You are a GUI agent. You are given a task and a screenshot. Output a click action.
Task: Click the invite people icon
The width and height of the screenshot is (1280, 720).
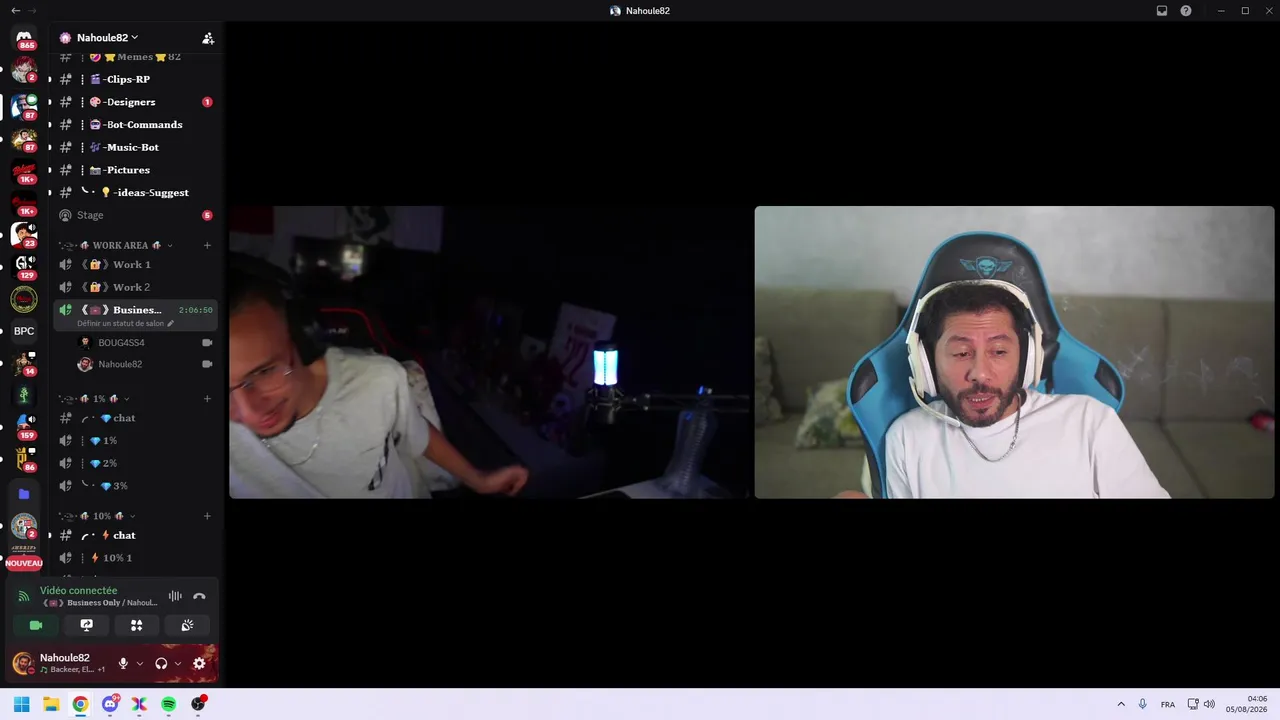pos(208,38)
